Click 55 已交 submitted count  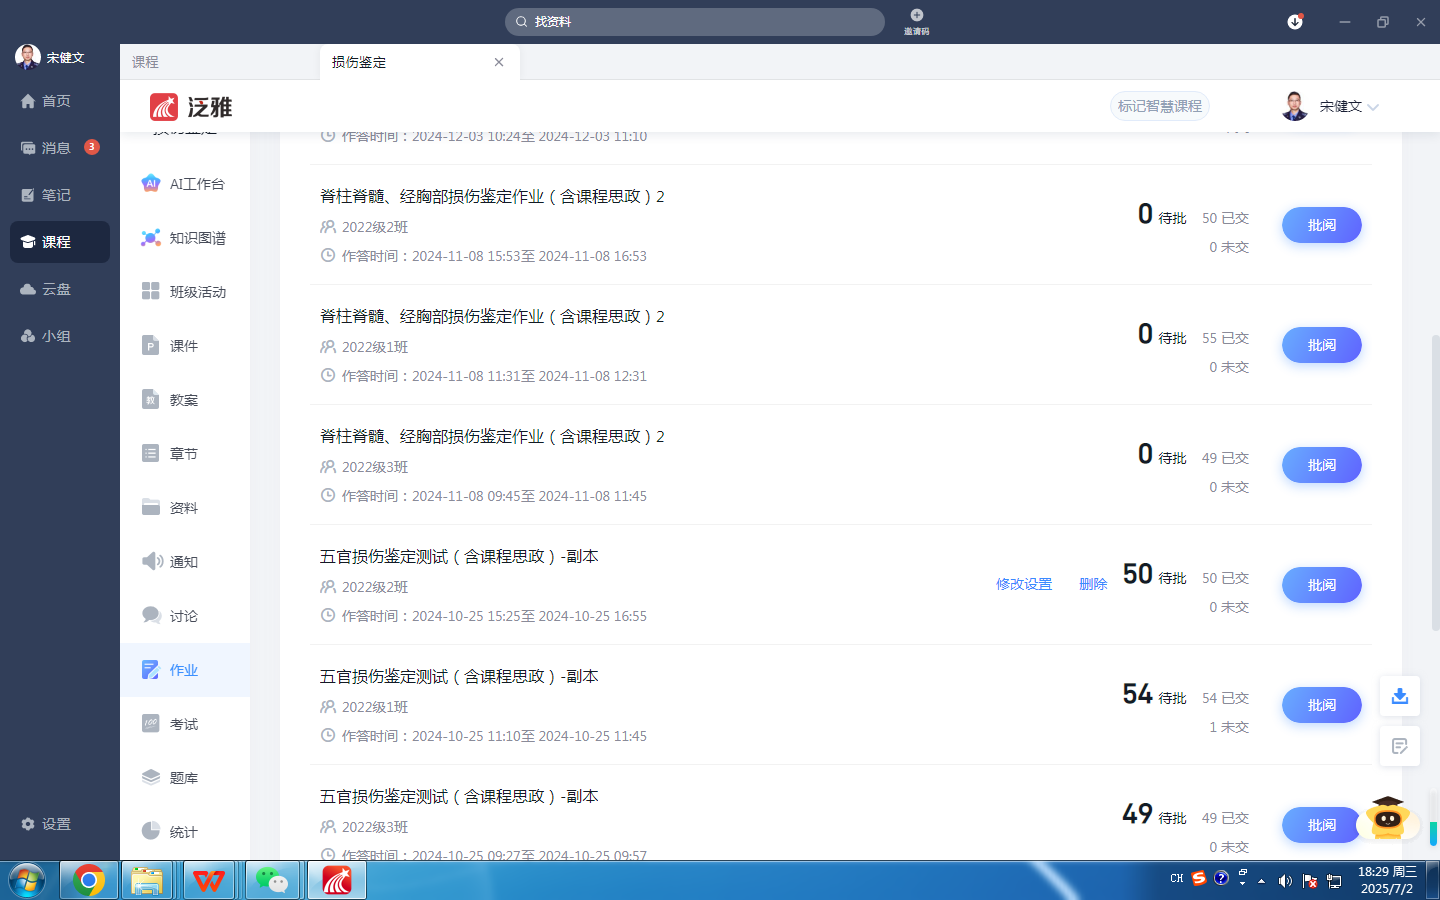point(1225,338)
